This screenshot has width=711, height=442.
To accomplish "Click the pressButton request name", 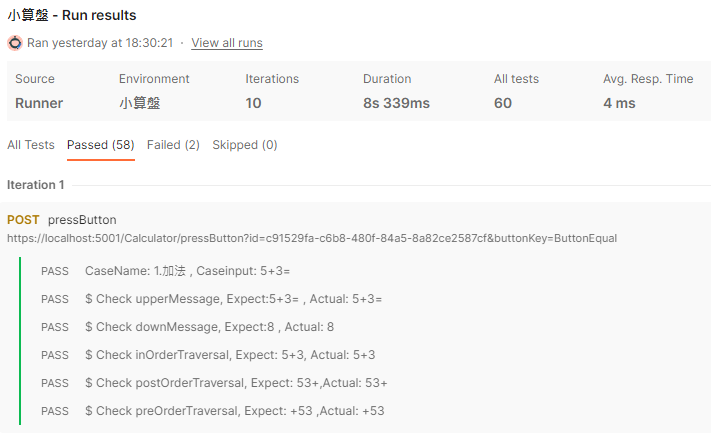I will point(82,220).
